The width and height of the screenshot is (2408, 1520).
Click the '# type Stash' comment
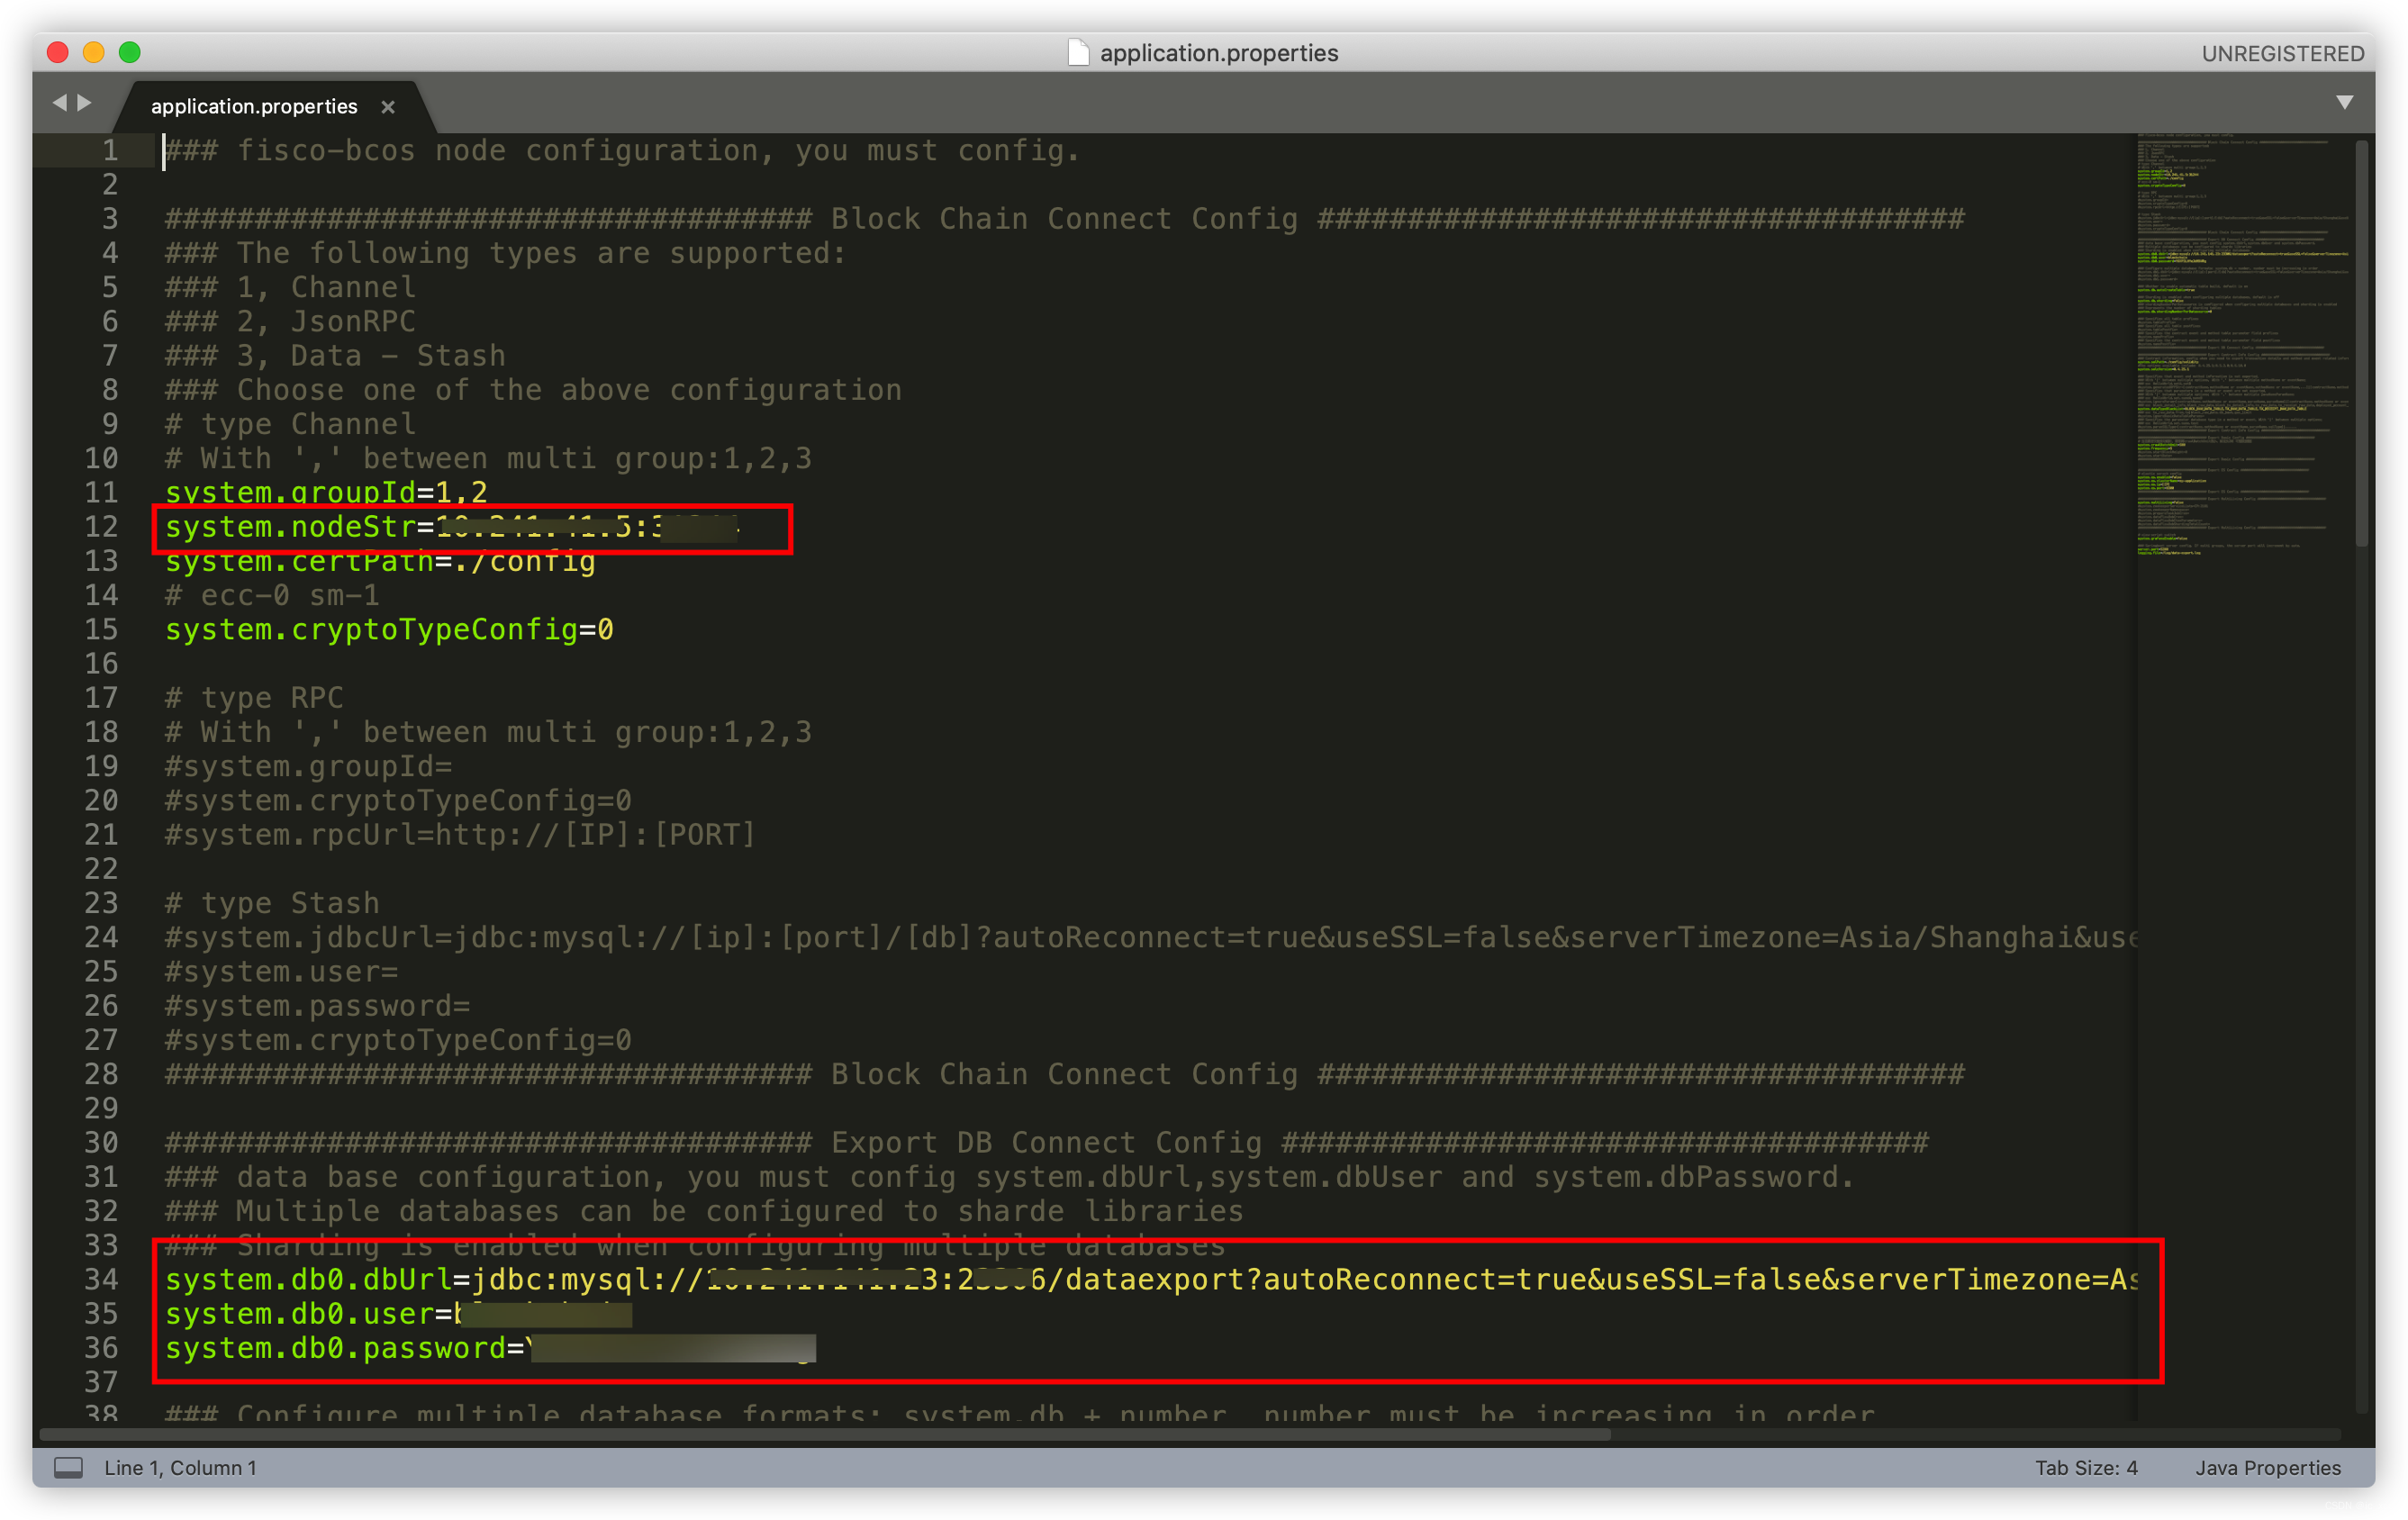272,903
